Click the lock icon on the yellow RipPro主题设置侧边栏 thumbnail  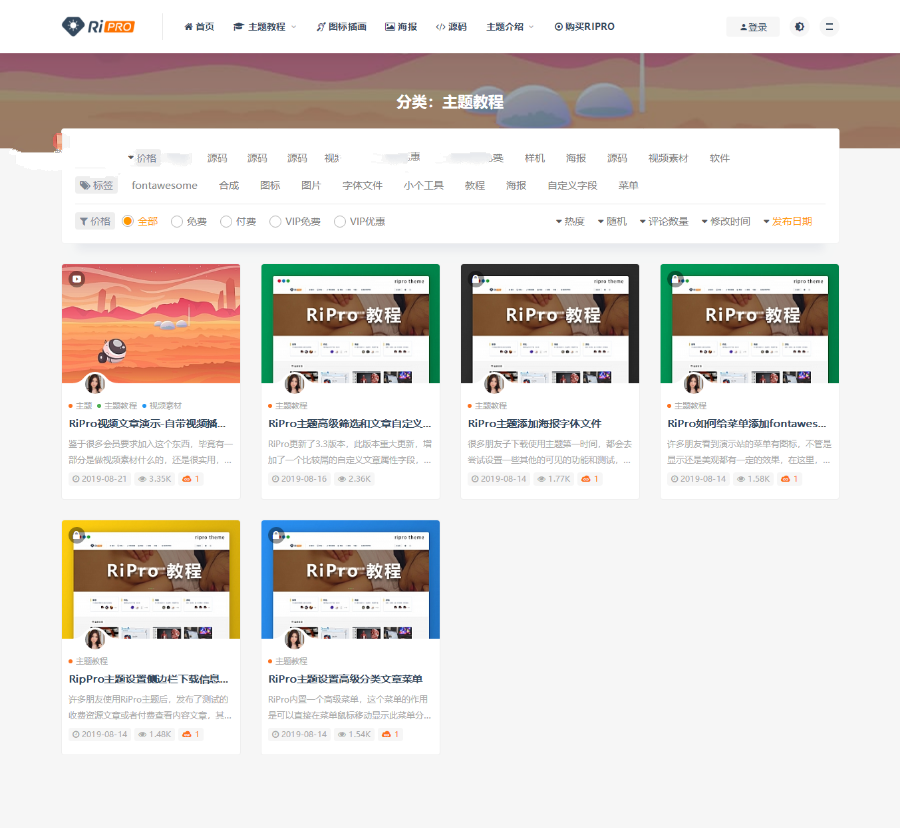[x=77, y=535]
